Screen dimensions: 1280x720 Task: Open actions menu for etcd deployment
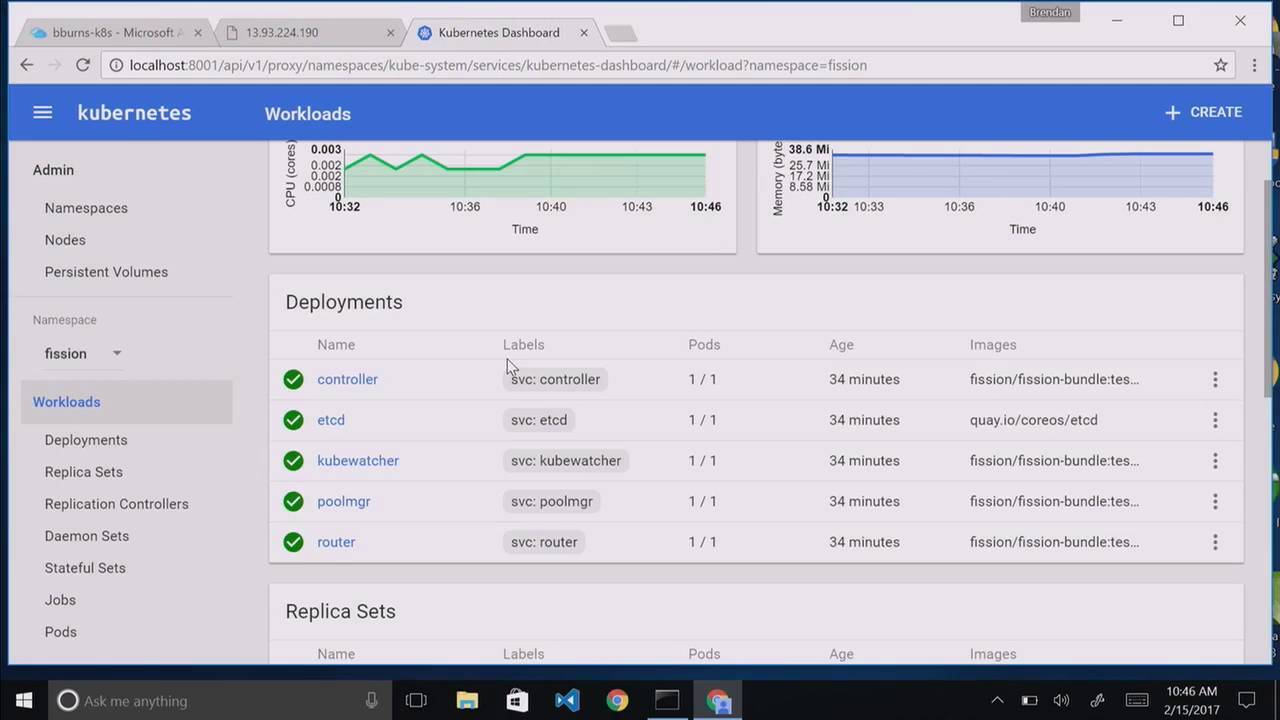pyautogui.click(x=1215, y=420)
